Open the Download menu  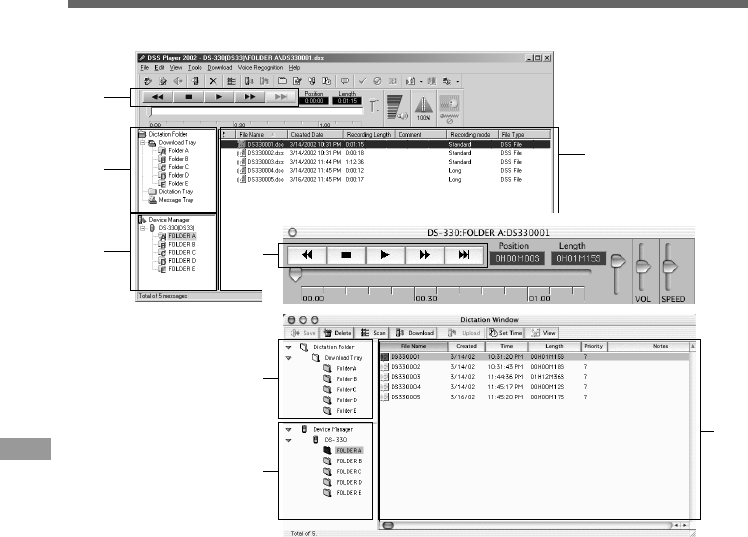point(220,68)
